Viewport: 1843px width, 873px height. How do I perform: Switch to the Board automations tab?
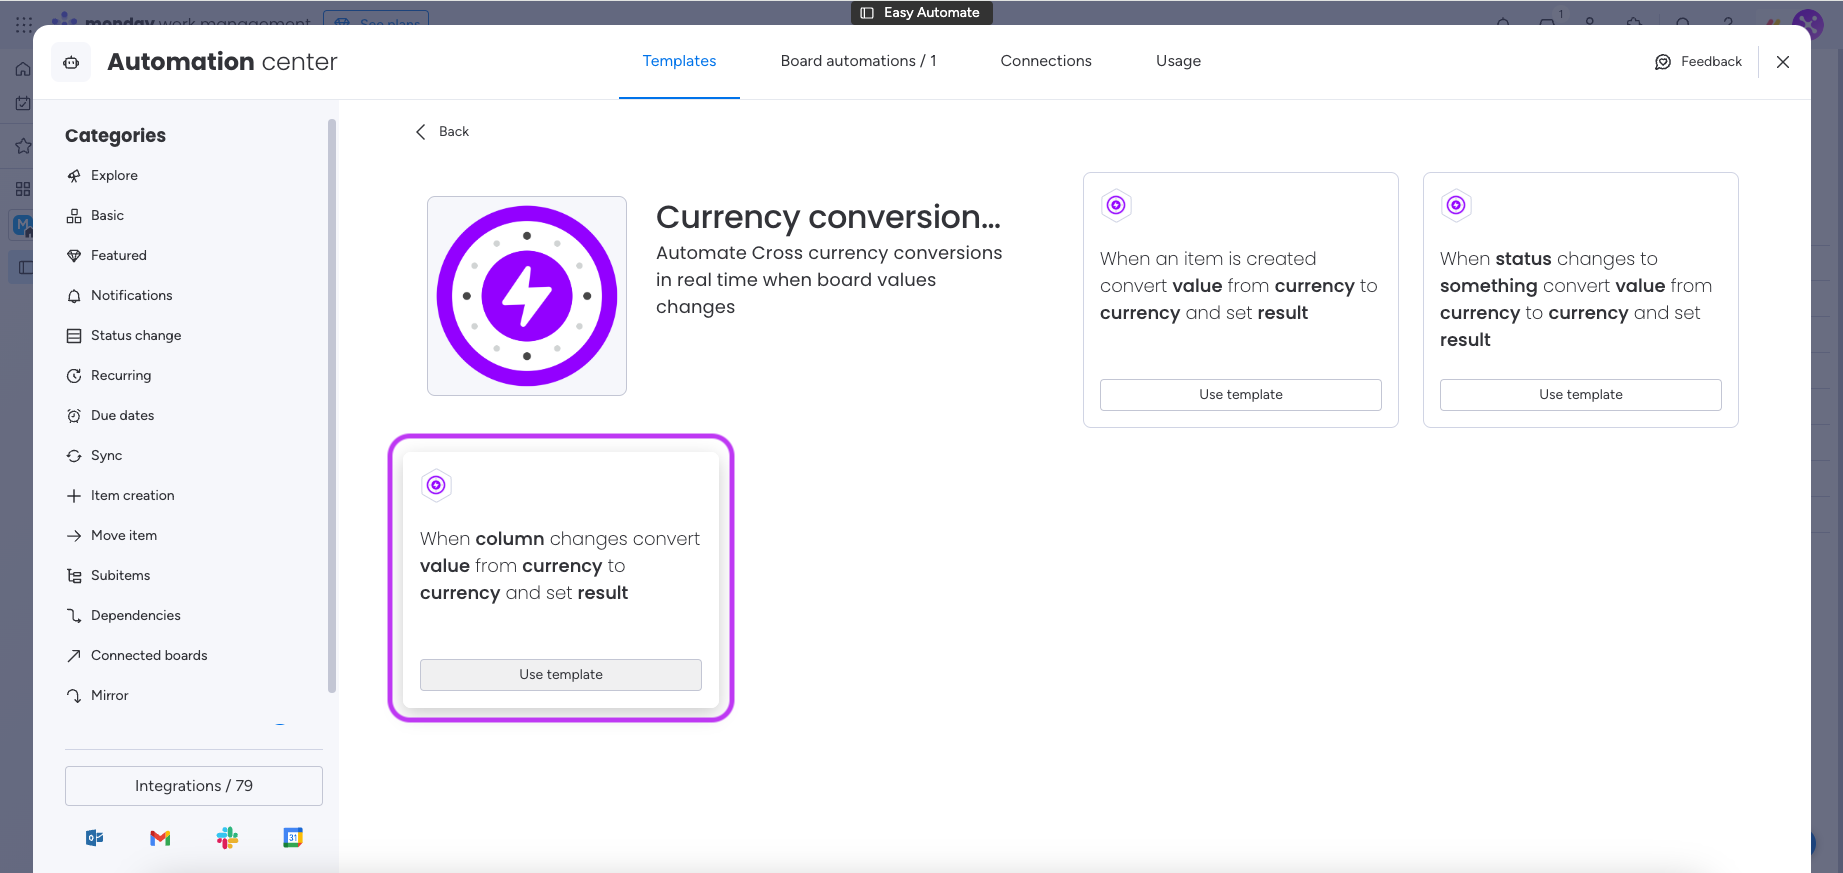click(858, 61)
